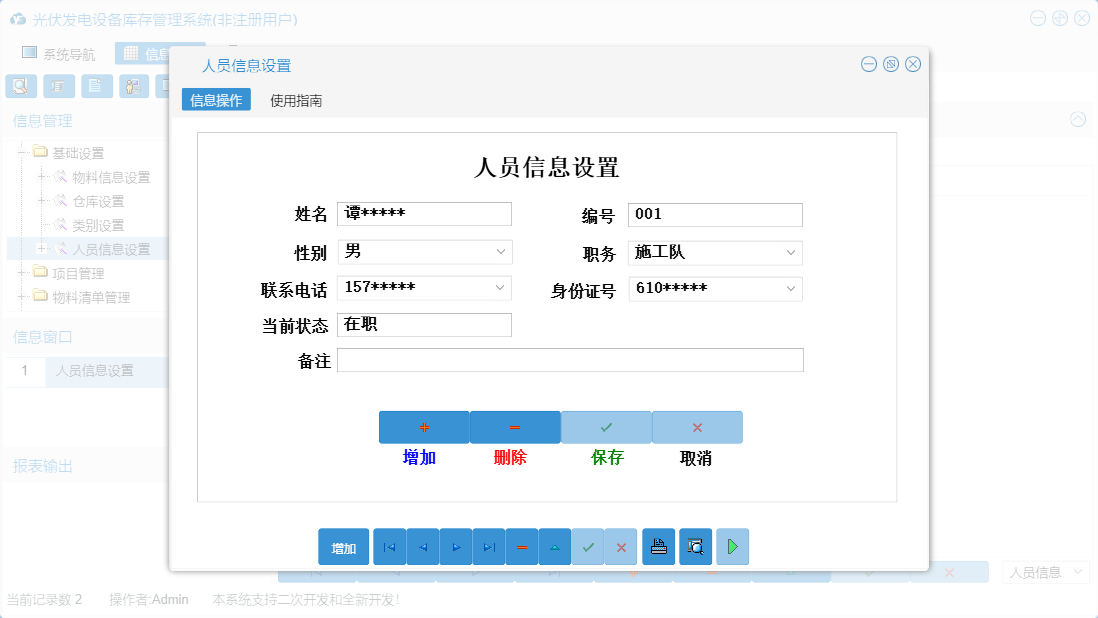
Task: Jump to the first record
Action: tap(389, 546)
